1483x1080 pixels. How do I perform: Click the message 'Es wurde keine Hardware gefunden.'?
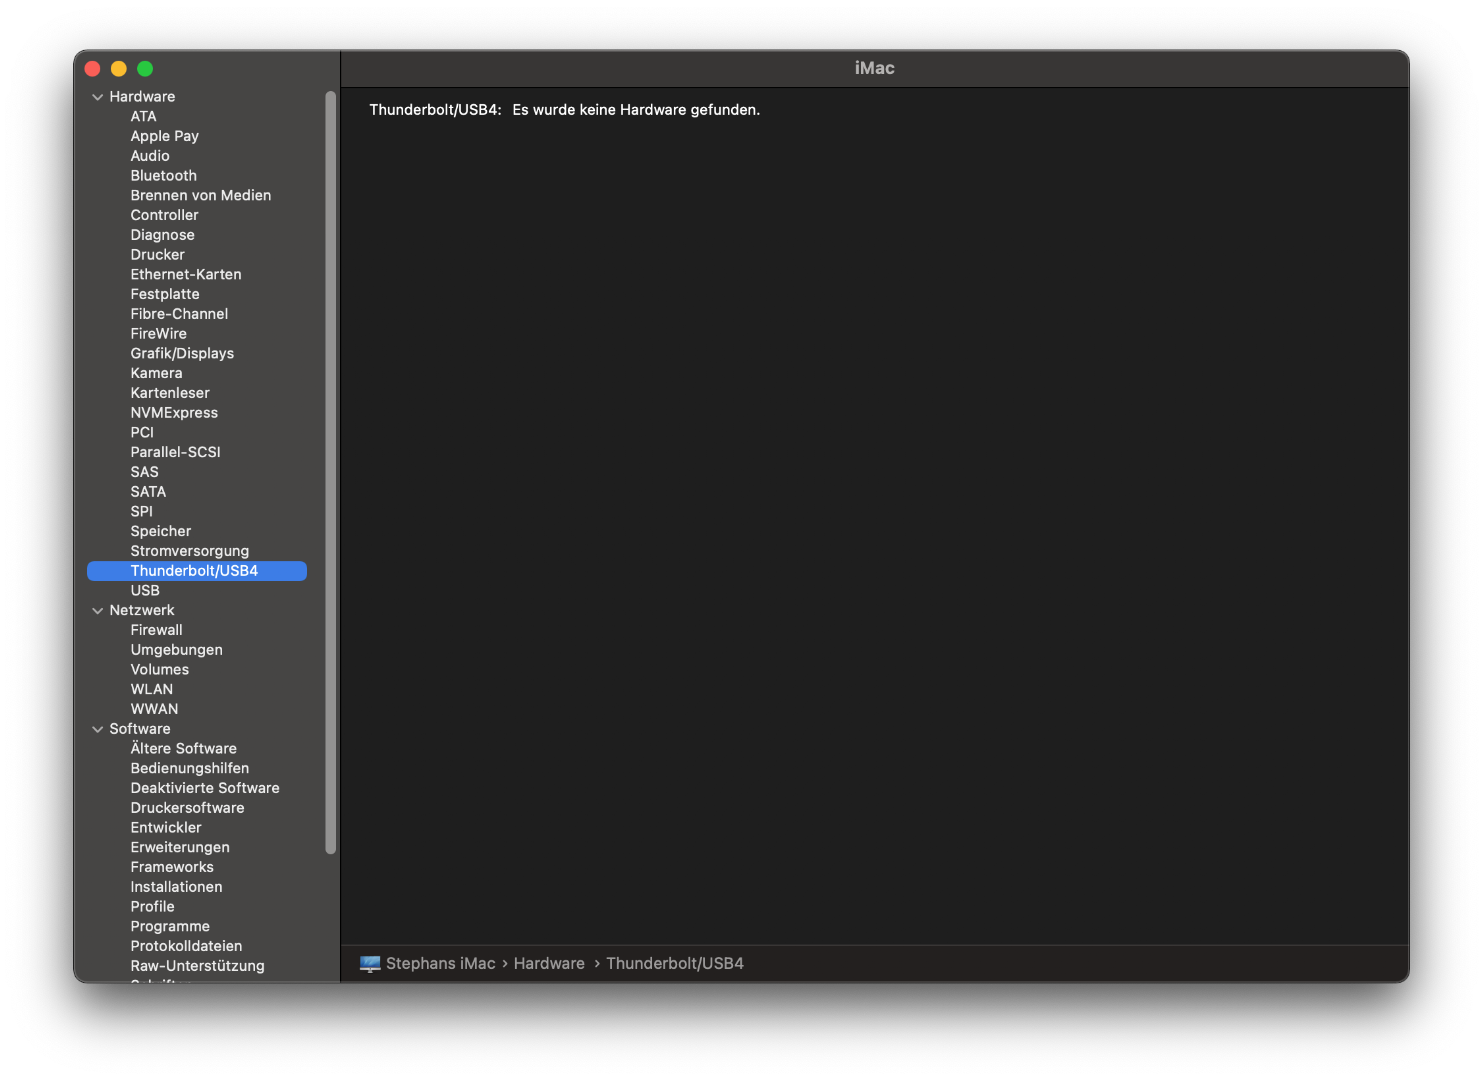(x=636, y=110)
